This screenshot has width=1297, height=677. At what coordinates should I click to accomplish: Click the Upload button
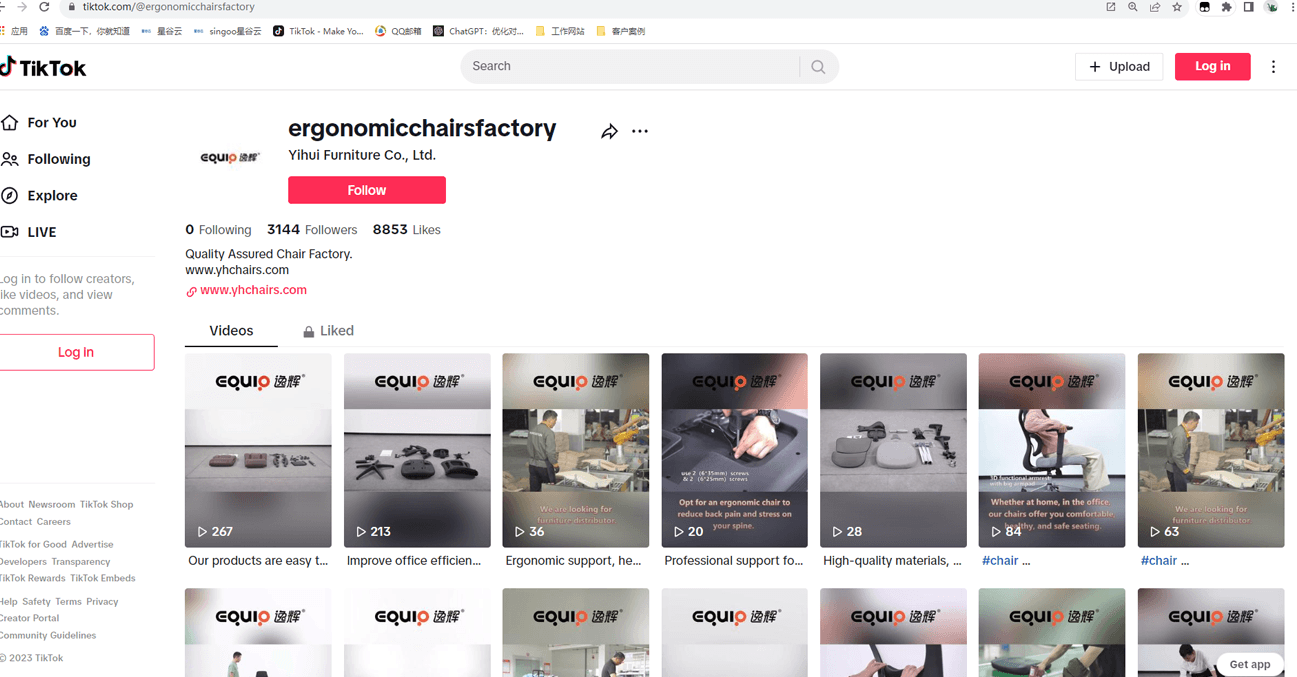(x=1119, y=67)
